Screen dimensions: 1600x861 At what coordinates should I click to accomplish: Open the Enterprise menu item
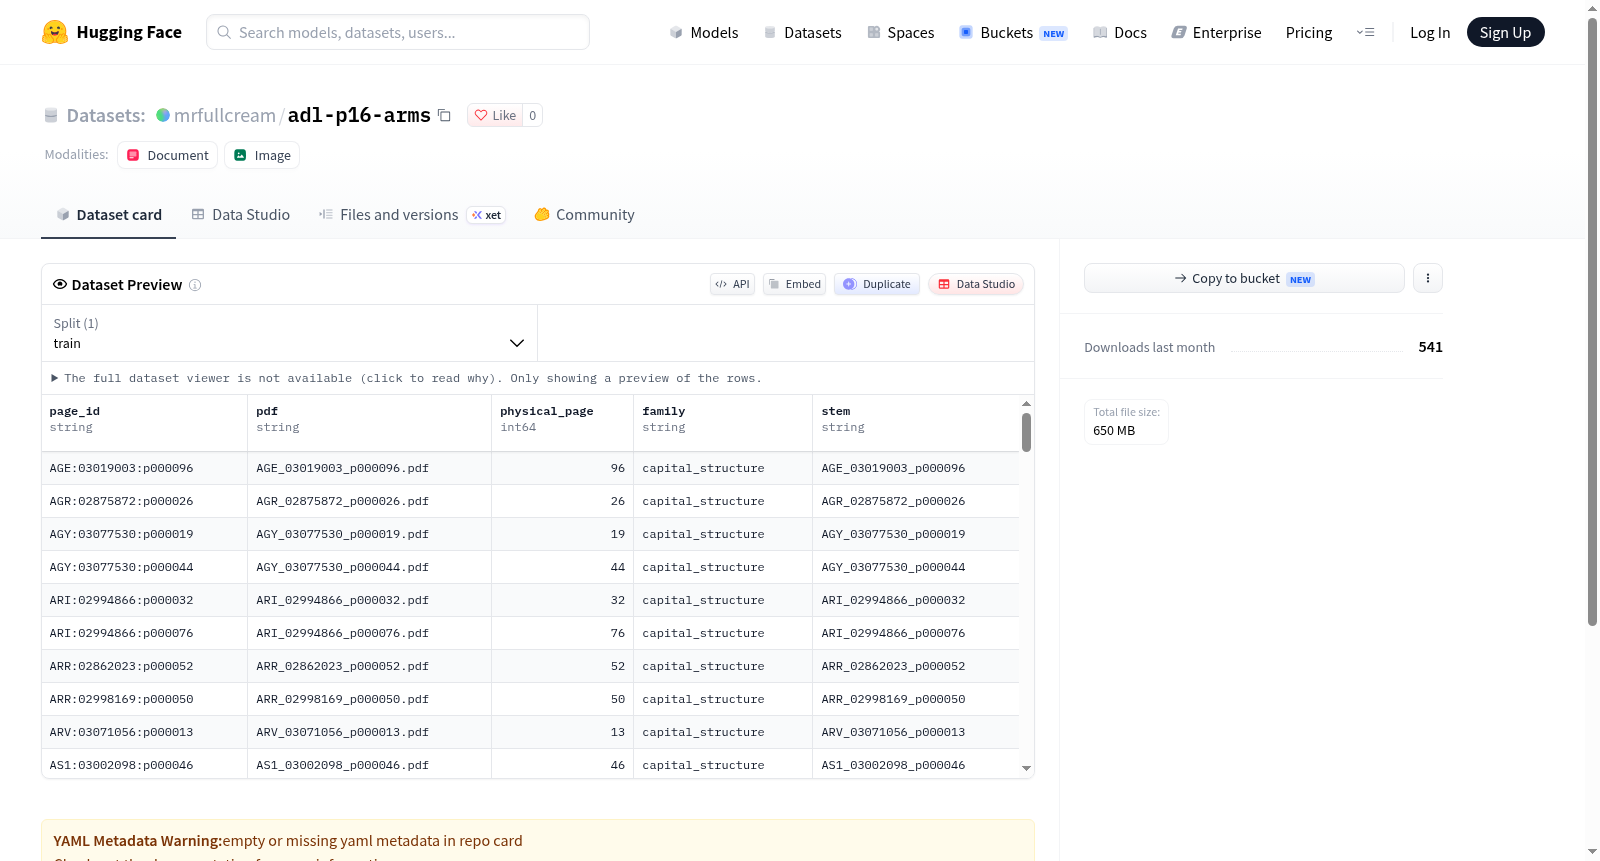(x=1216, y=32)
